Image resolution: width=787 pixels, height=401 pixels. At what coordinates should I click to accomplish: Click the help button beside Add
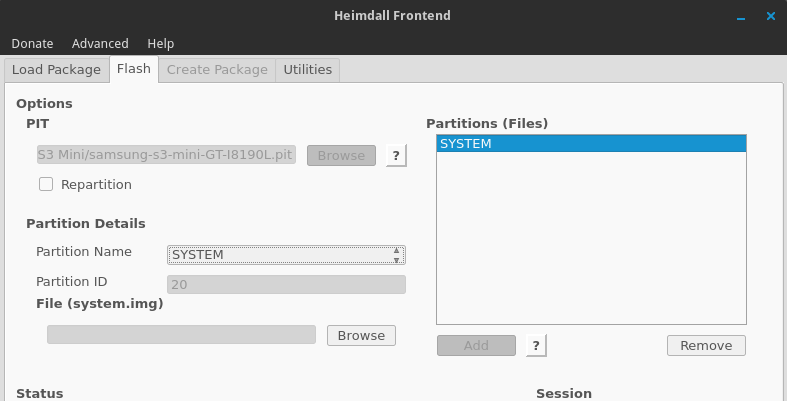[536, 345]
